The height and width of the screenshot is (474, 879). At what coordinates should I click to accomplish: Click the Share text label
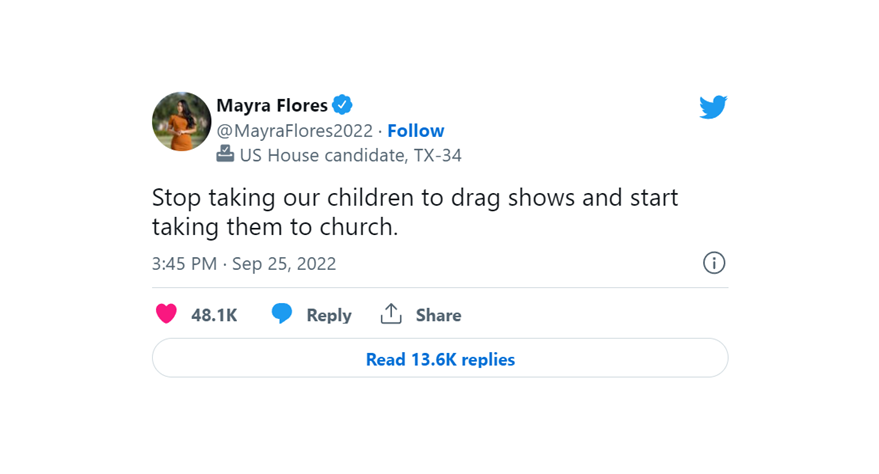pos(438,315)
